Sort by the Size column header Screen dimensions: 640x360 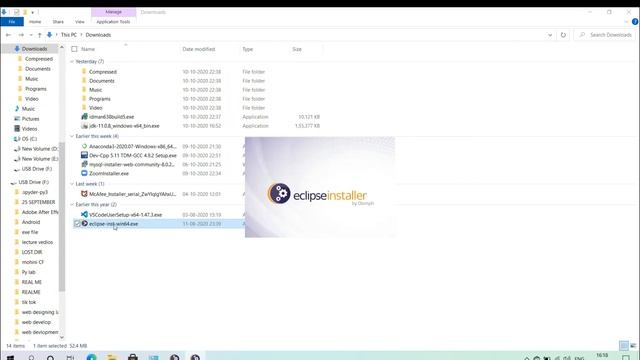pos(297,49)
